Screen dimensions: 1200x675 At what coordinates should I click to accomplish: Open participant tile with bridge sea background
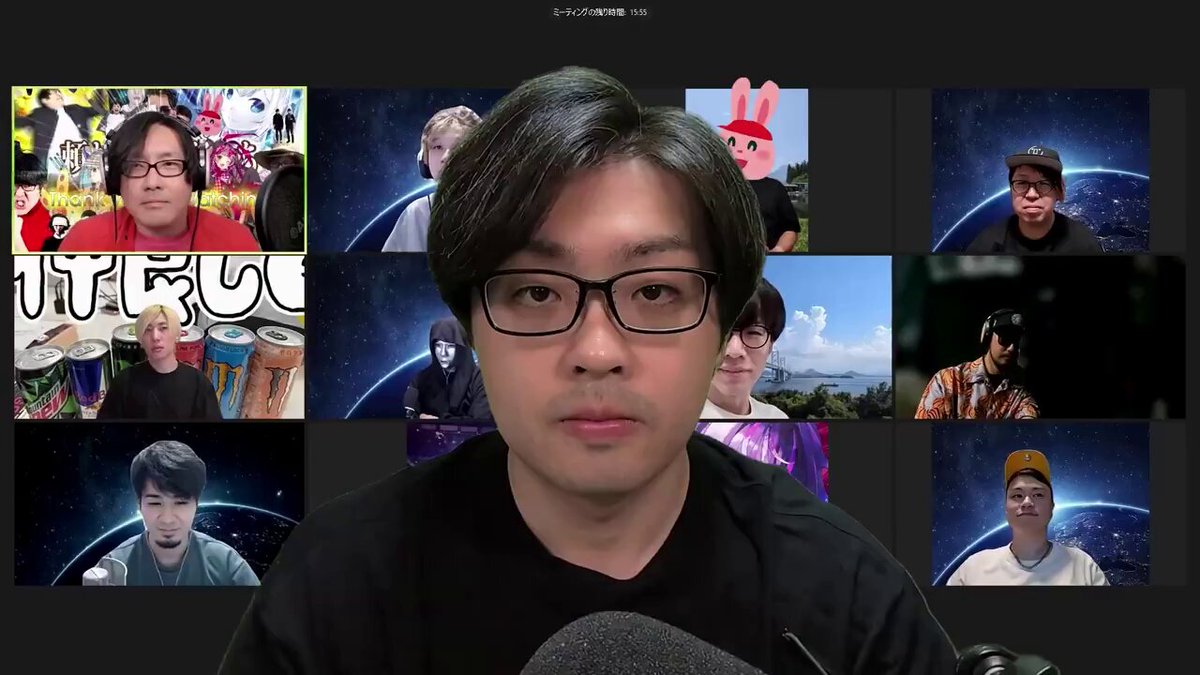(800, 337)
